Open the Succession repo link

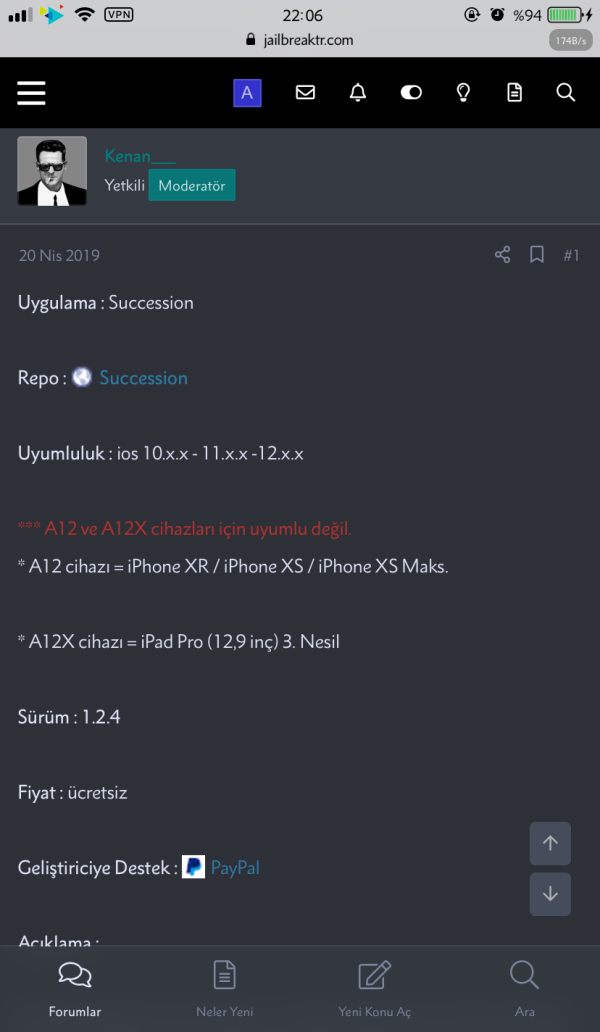click(143, 378)
